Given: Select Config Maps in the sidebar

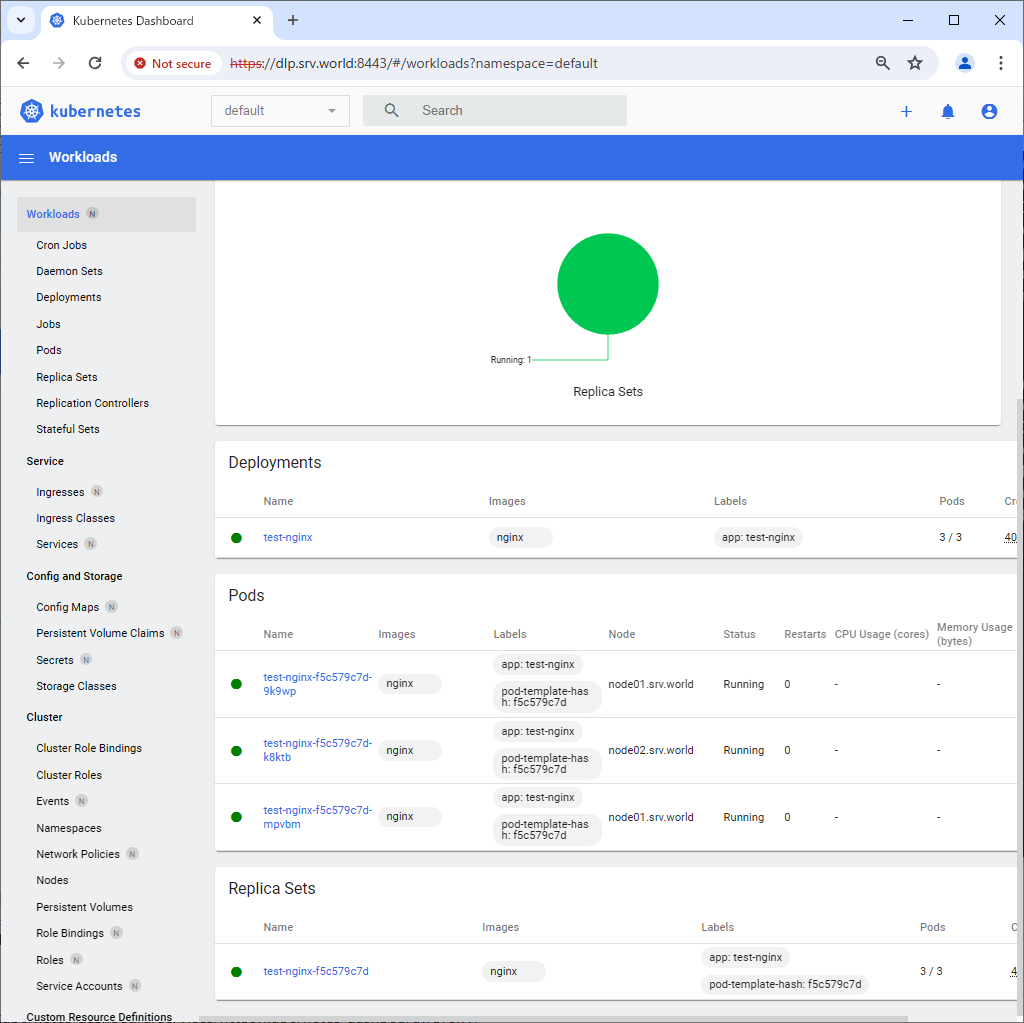Looking at the screenshot, I should pos(67,607).
